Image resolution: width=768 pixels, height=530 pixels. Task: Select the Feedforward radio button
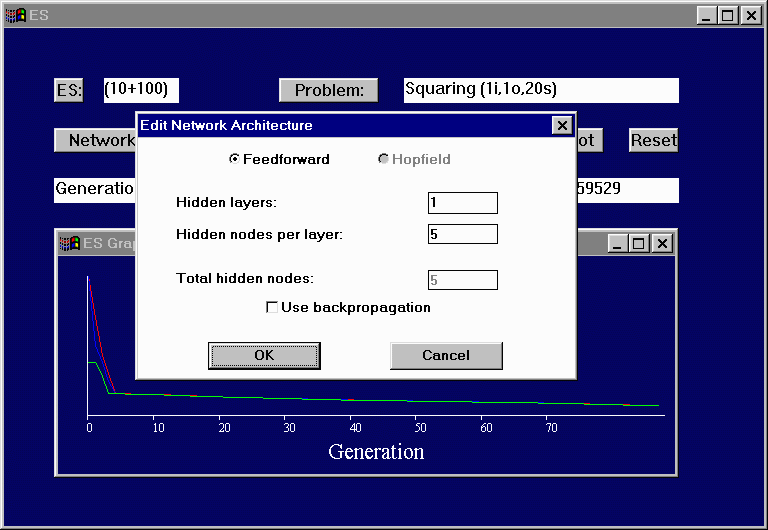[234, 159]
